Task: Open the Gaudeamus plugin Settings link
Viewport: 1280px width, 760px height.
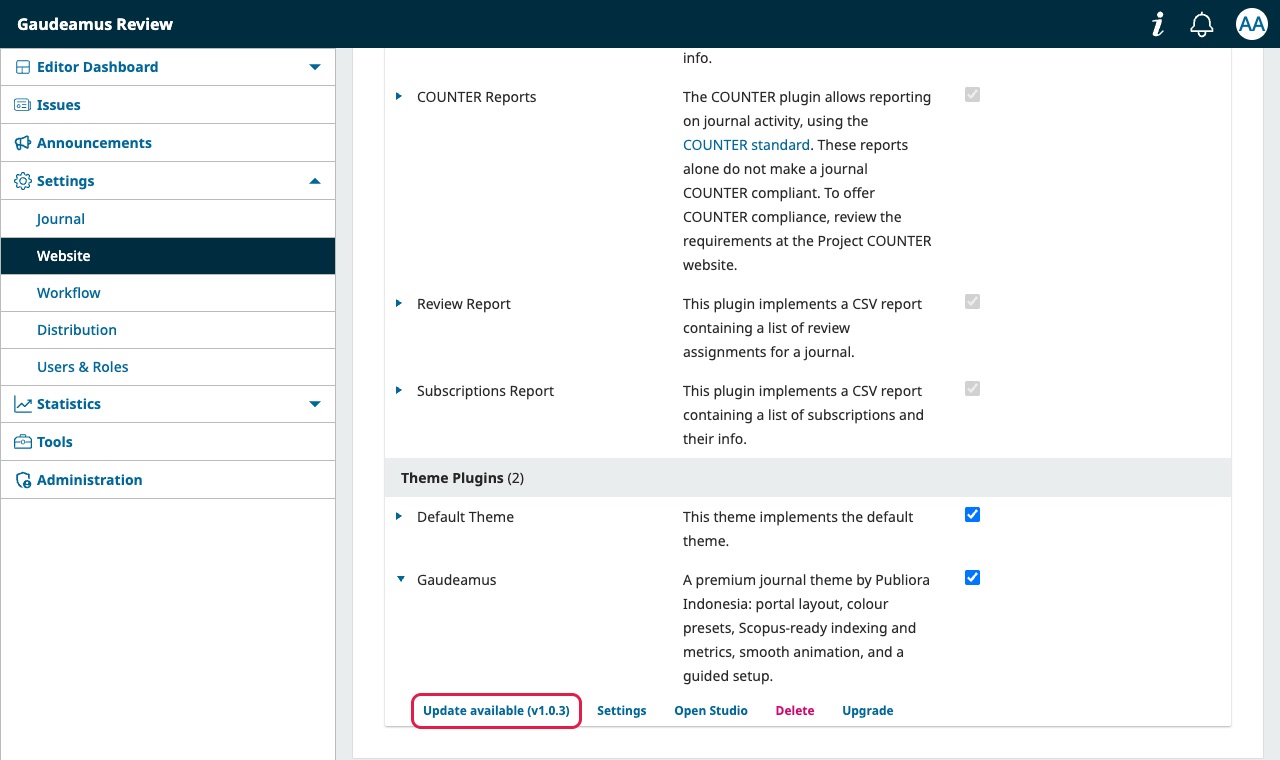Action: 622,711
